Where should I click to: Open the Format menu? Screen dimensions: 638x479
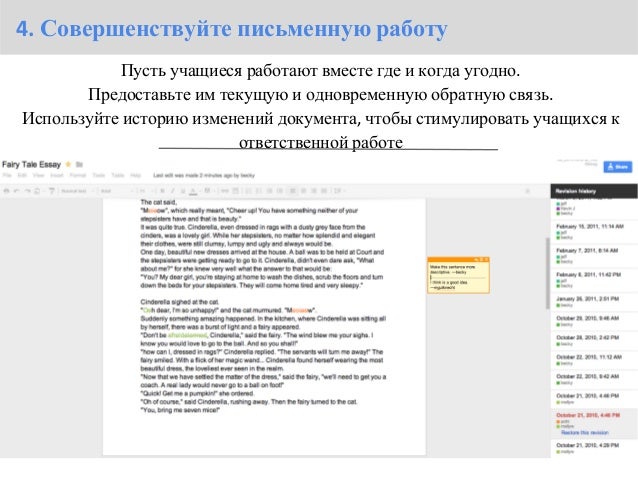77,175
